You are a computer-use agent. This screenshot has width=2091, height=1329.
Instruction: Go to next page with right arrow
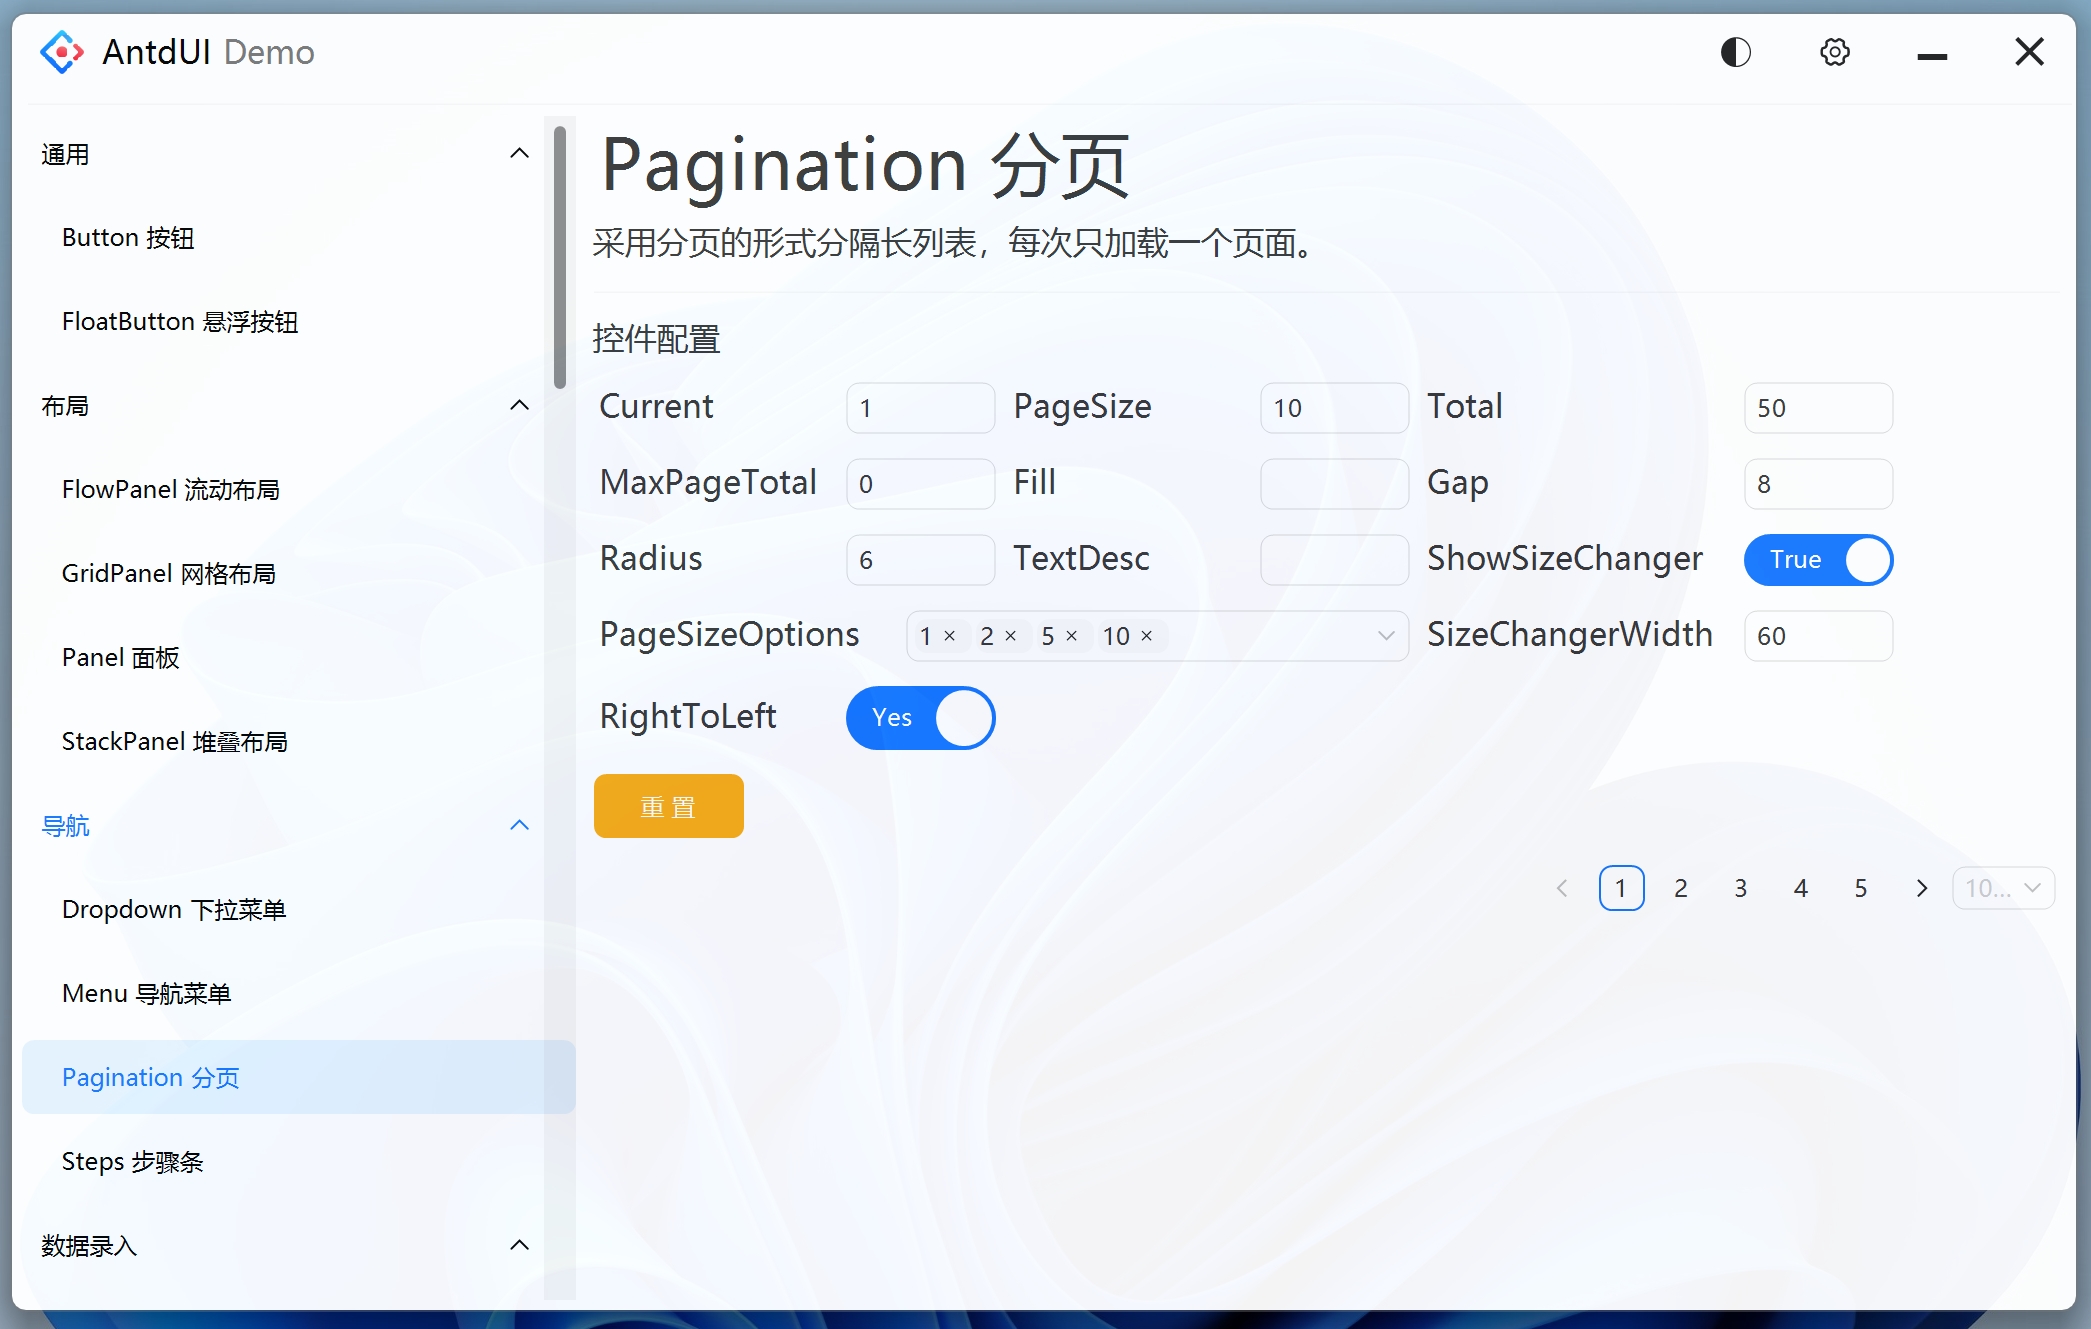pos(1921,887)
